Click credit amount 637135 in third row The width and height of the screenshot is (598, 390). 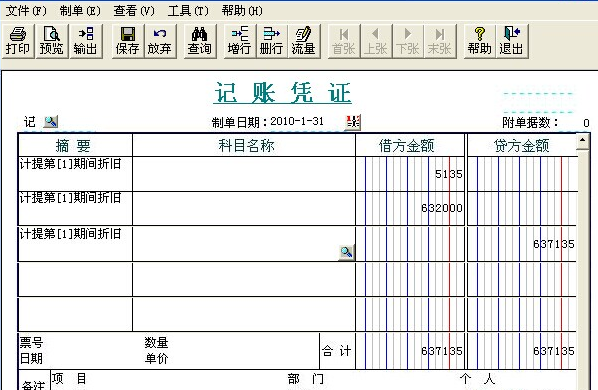coord(554,244)
